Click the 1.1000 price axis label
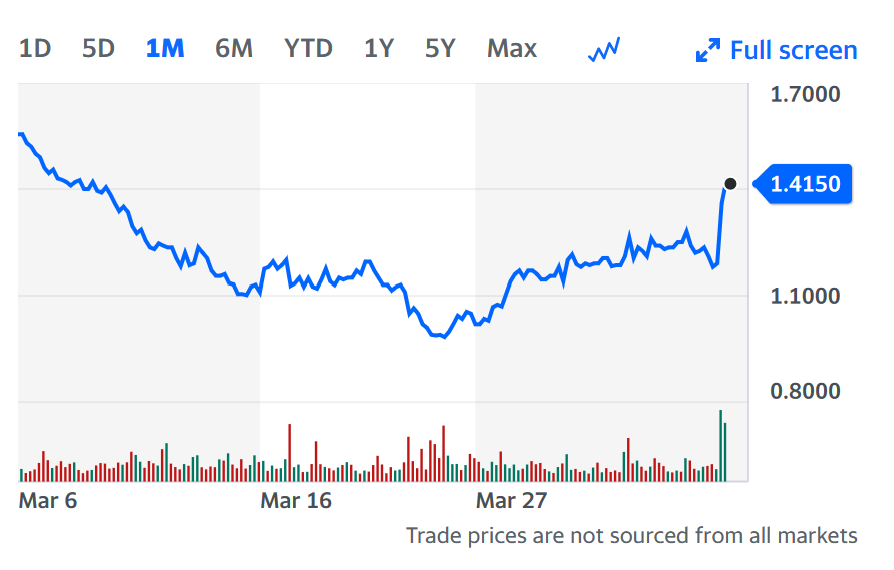Image resolution: width=894 pixels, height=570 pixels. pyautogui.click(x=806, y=296)
